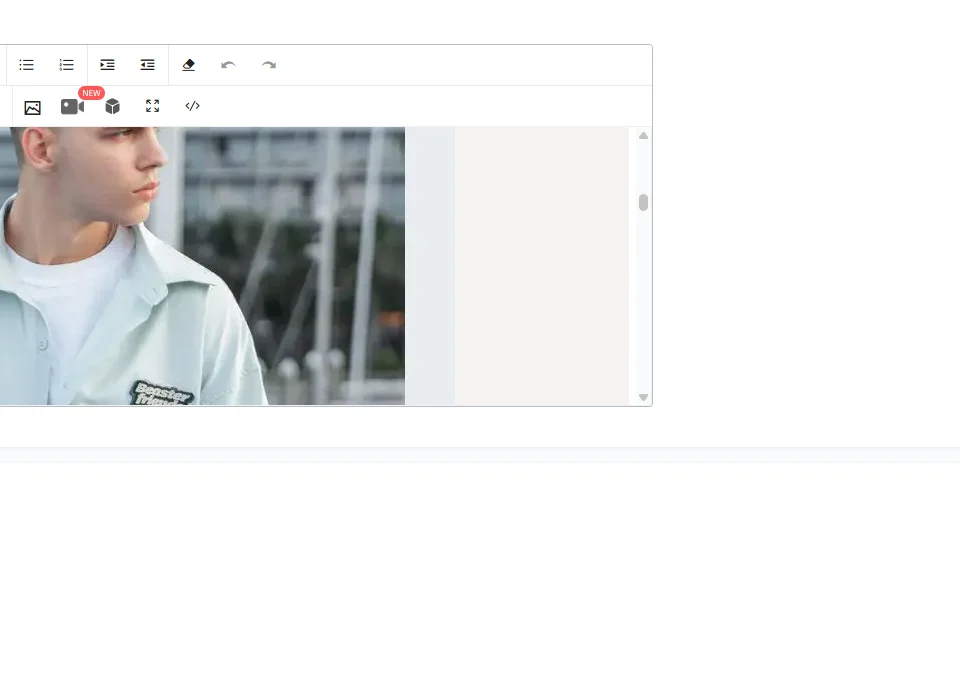Clear formatting with the eraser icon
Viewport: 960px width, 692px height.
tap(189, 65)
